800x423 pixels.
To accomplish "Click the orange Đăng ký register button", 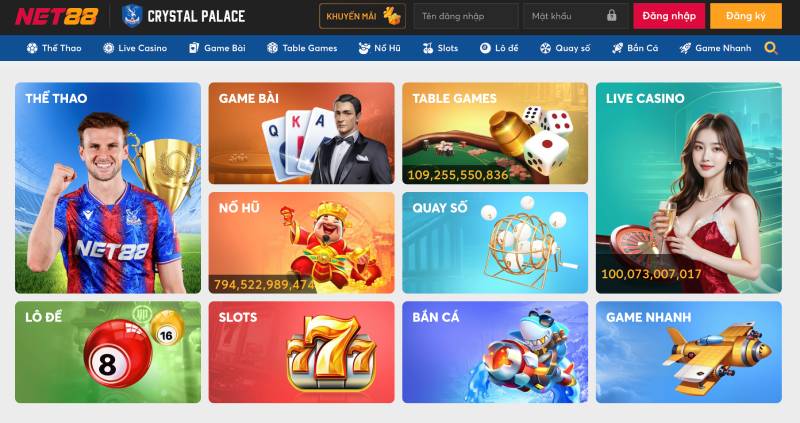I will click(745, 16).
